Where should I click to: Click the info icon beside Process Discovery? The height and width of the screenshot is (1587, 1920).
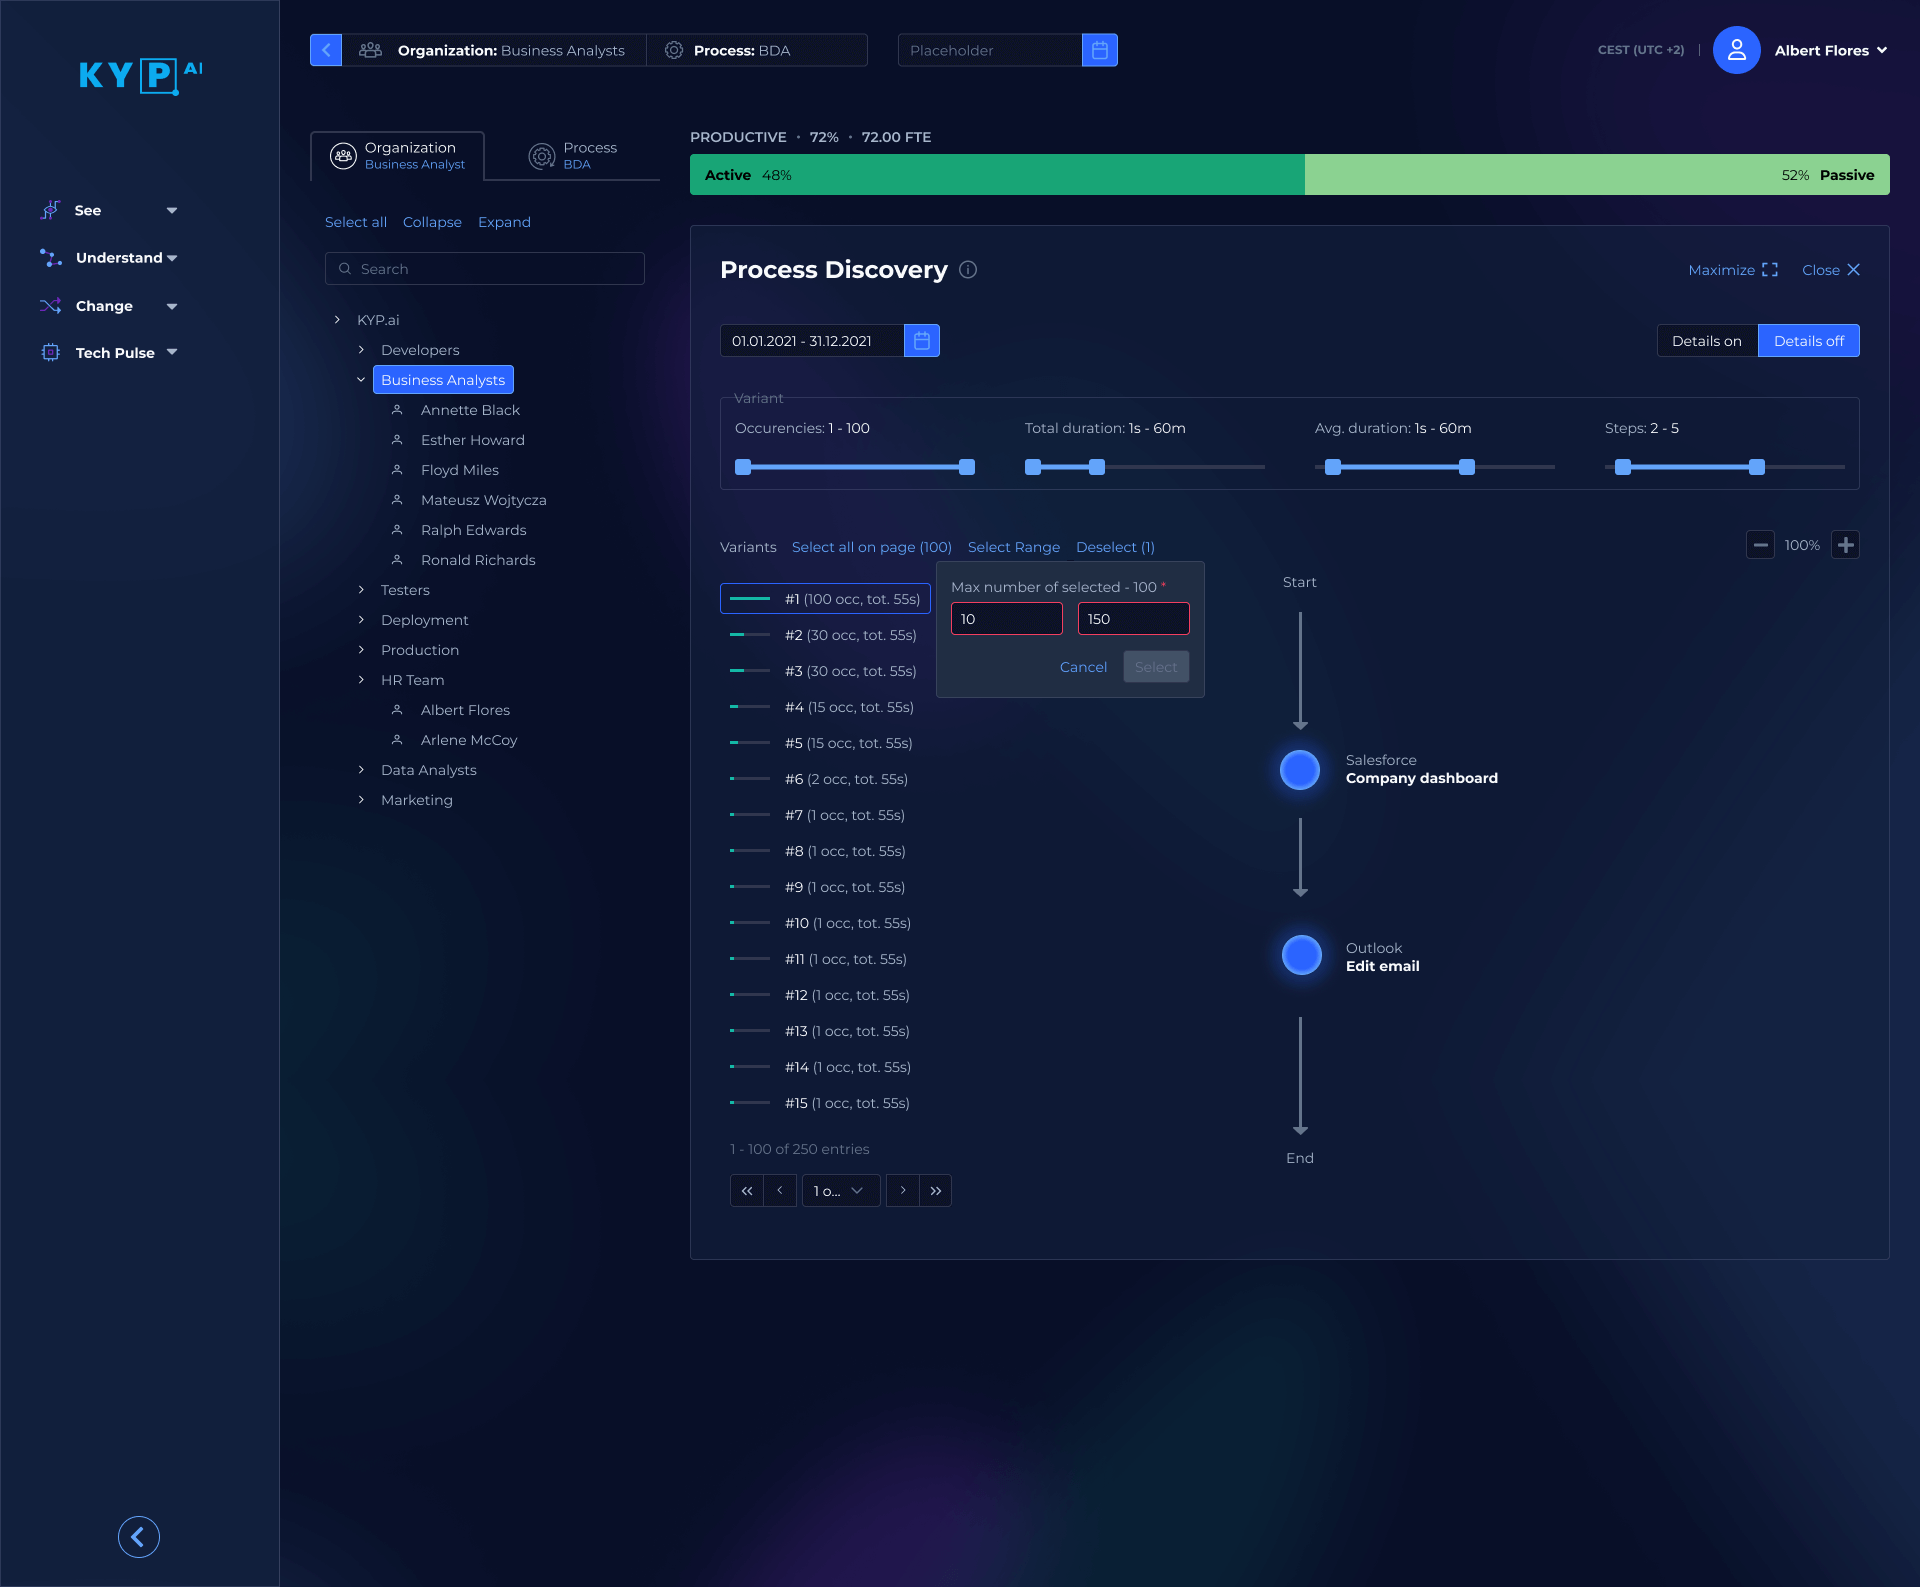[968, 270]
